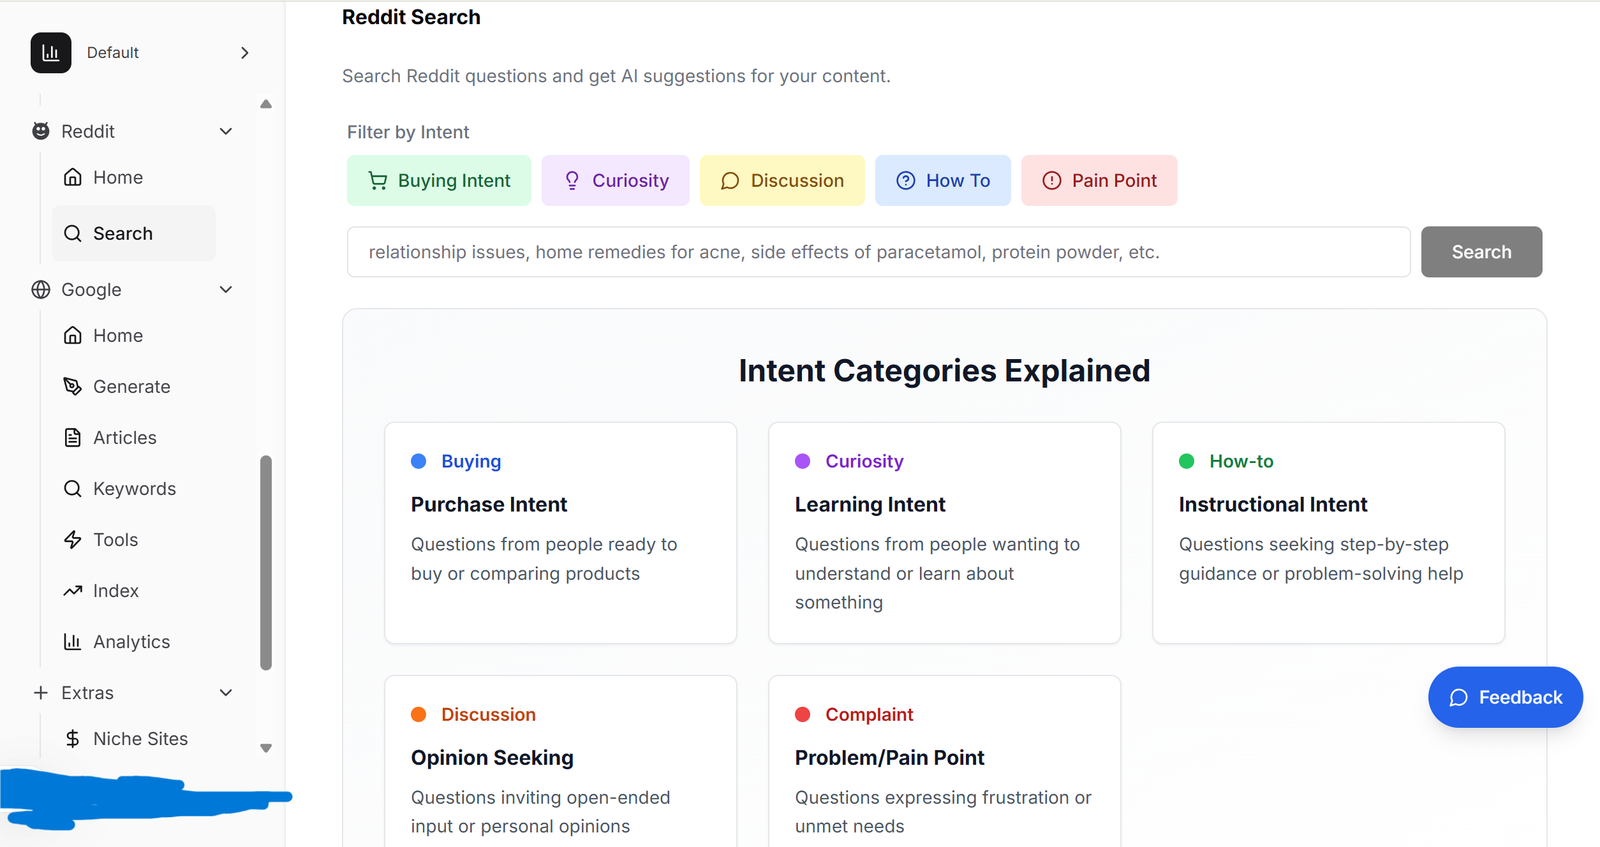Open Niche Sites under Extras

pos(140,739)
